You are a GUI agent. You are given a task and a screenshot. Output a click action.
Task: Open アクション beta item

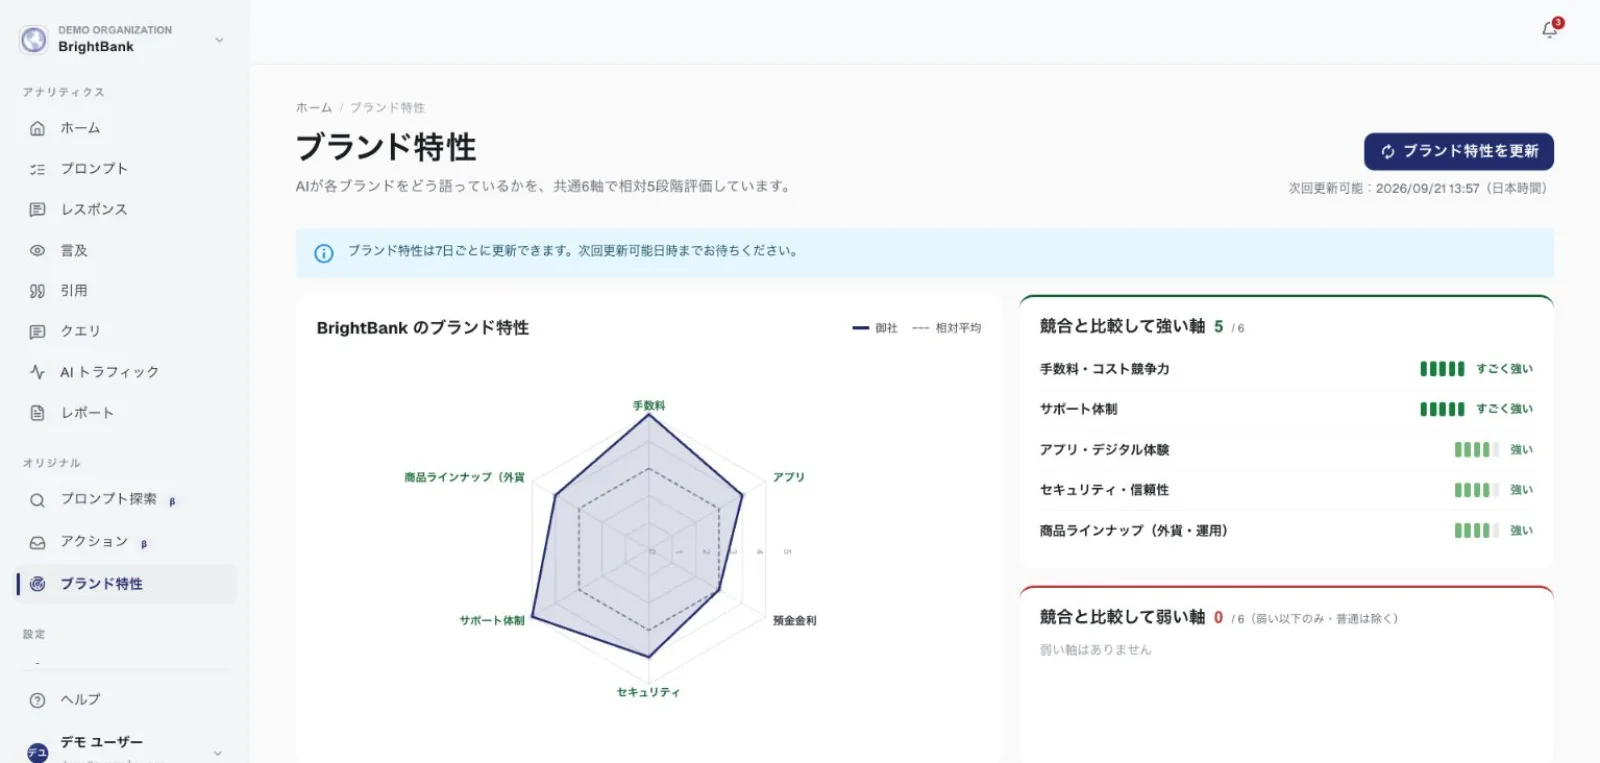[x=127, y=542]
